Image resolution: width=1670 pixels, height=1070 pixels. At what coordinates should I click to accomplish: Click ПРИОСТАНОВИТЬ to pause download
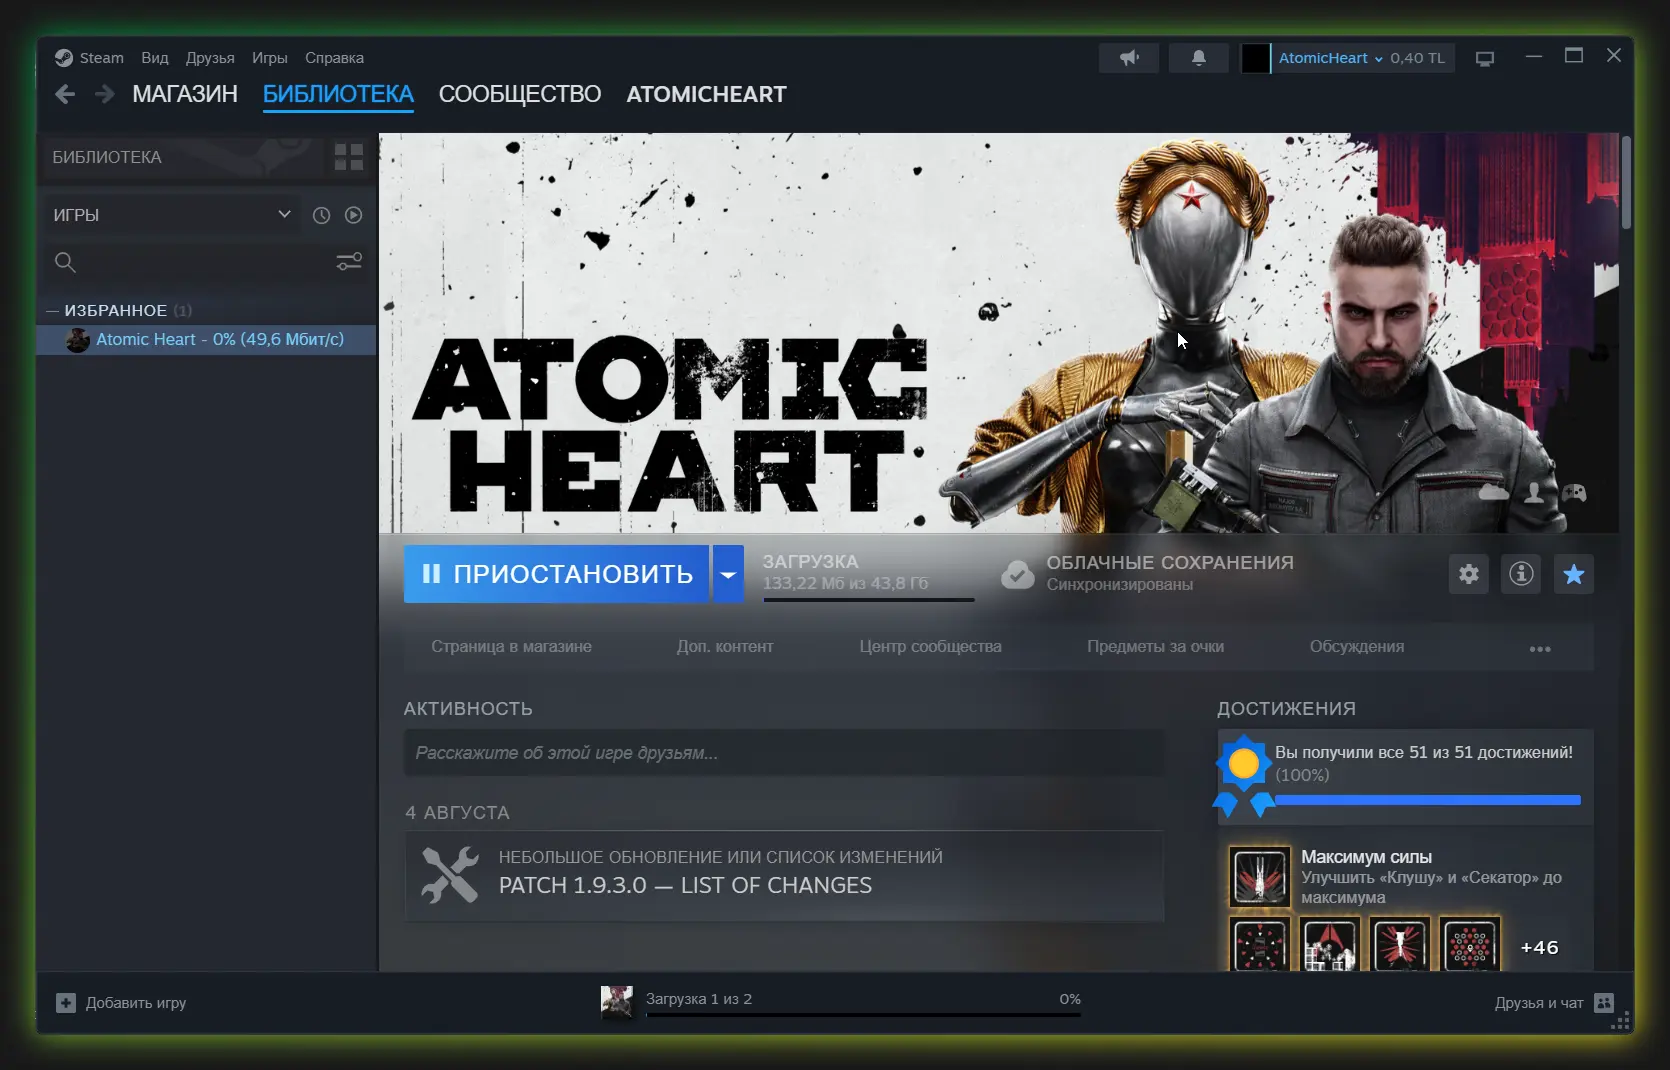pyautogui.click(x=556, y=574)
